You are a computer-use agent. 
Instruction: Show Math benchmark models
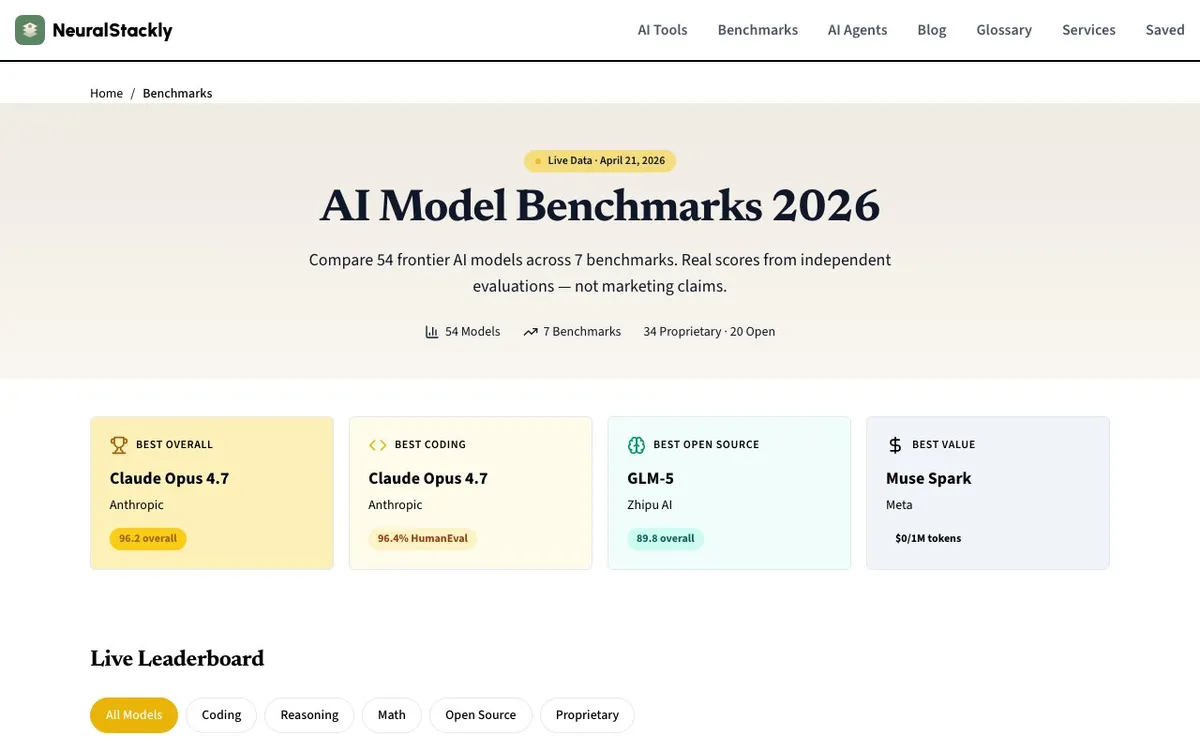tap(392, 715)
